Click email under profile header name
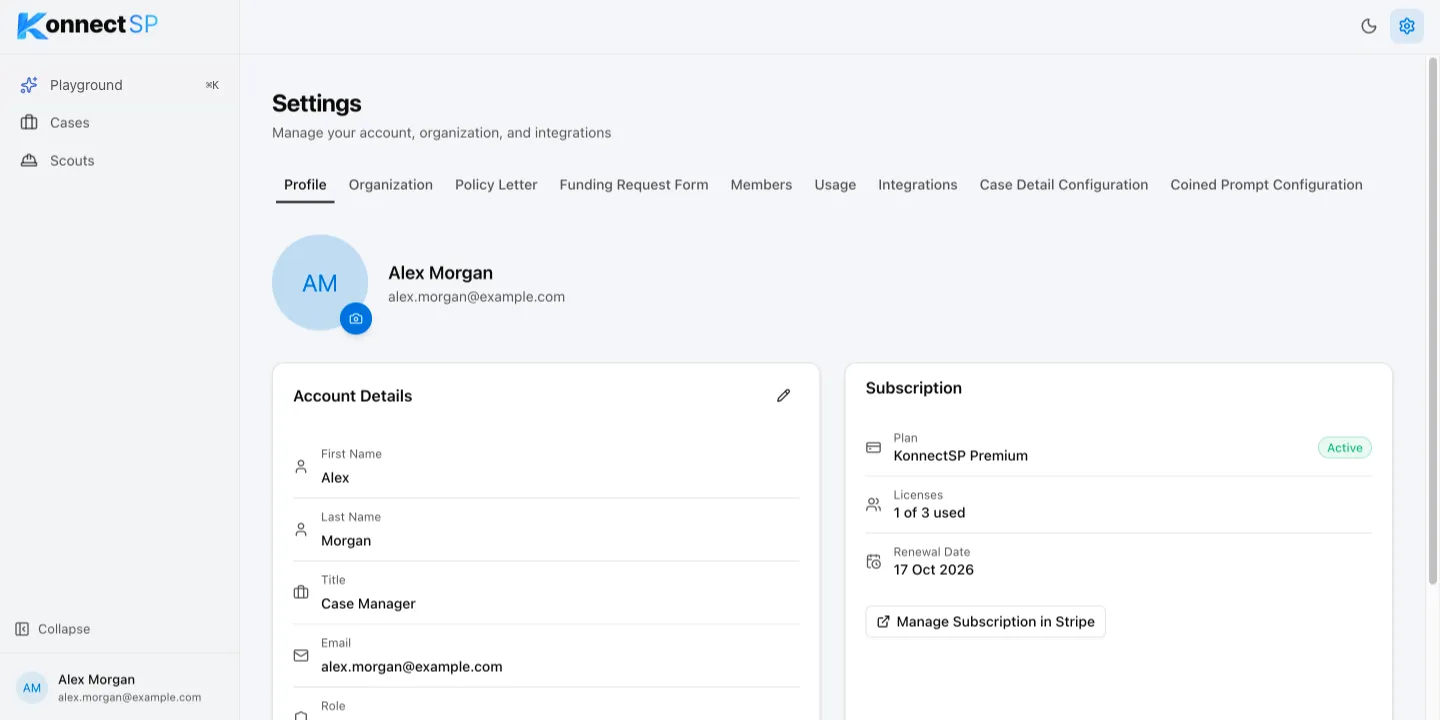This screenshot has width=1440, height=720. pyautogui.click(x=477, y=297)
